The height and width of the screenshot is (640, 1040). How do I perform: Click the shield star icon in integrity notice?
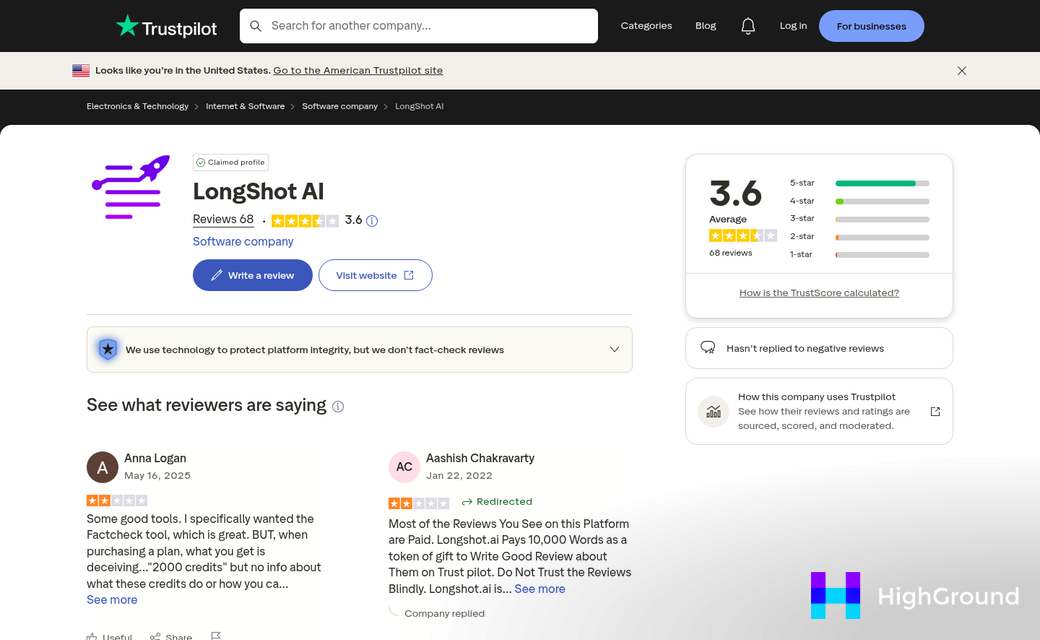click(x=107, y=349)
